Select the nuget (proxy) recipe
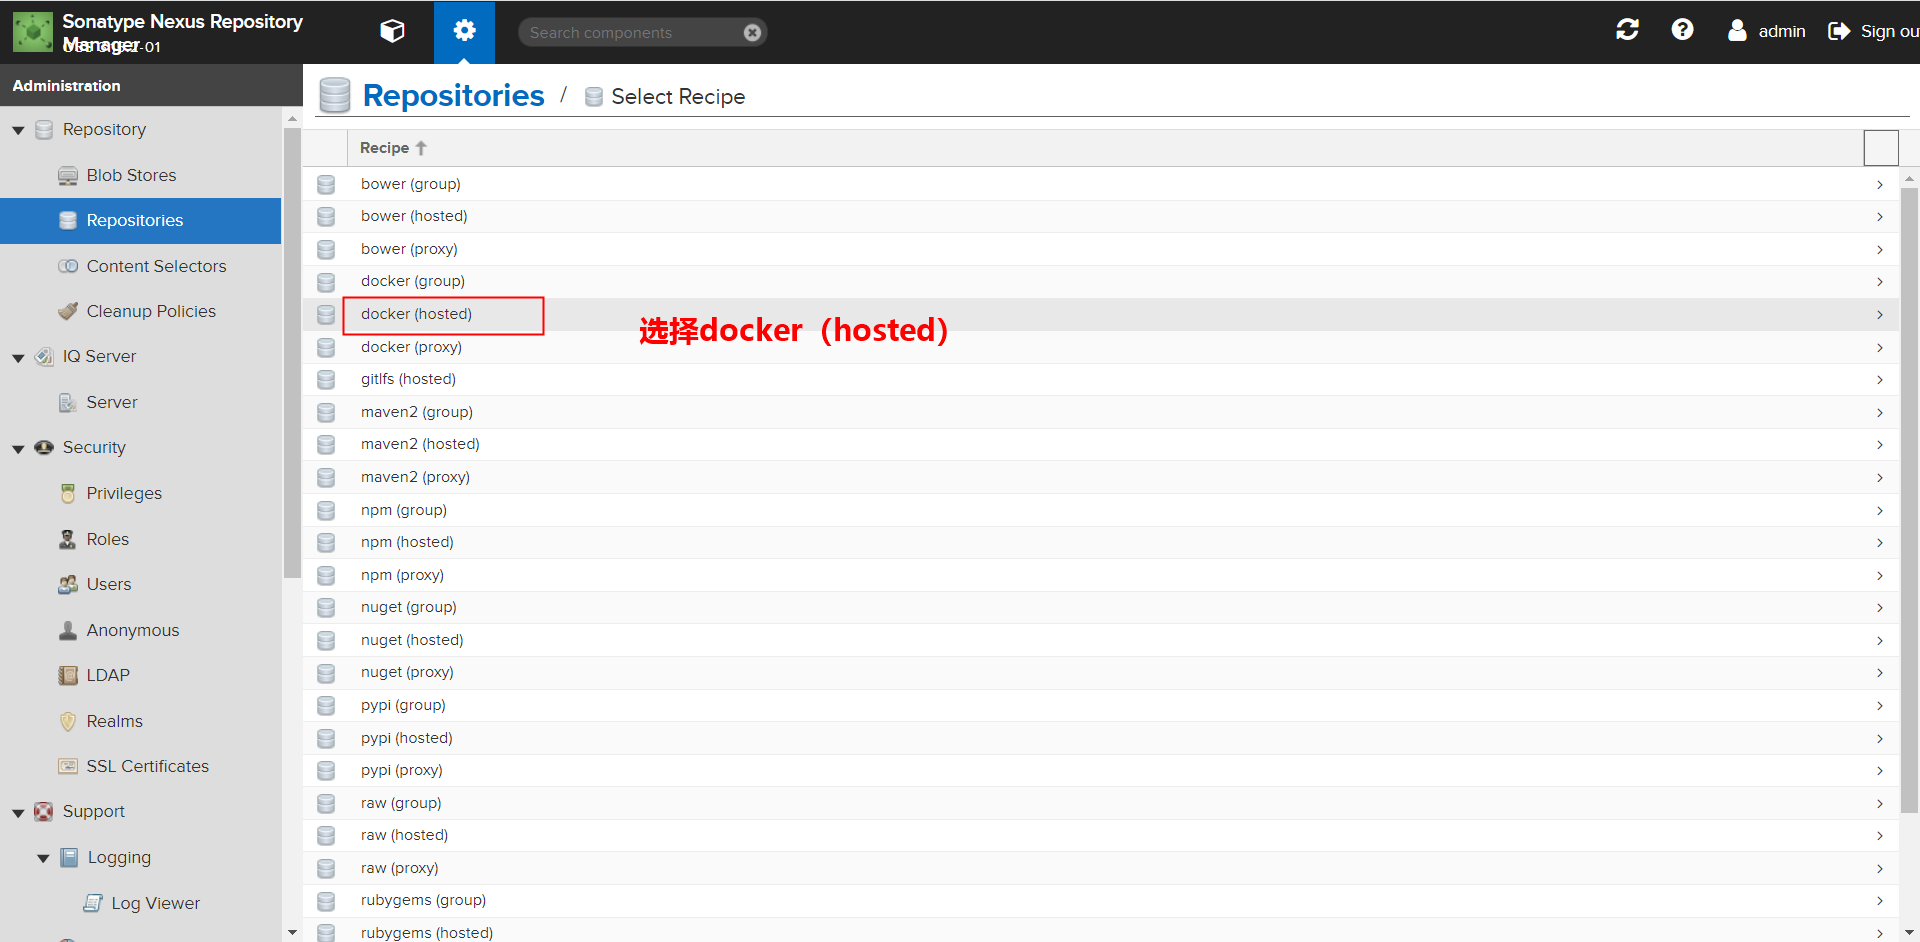This screenshot has height=942, width=1920. [1100, 672]
